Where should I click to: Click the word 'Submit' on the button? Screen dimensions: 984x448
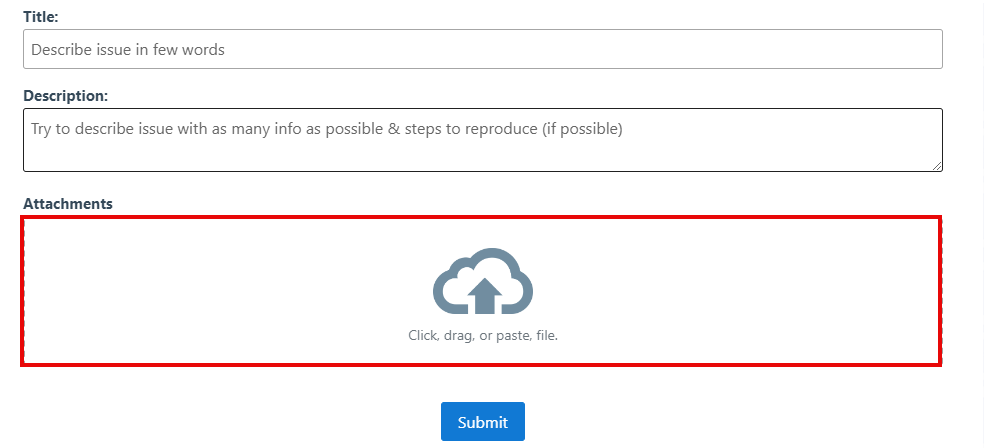click(x=483, y=422)
